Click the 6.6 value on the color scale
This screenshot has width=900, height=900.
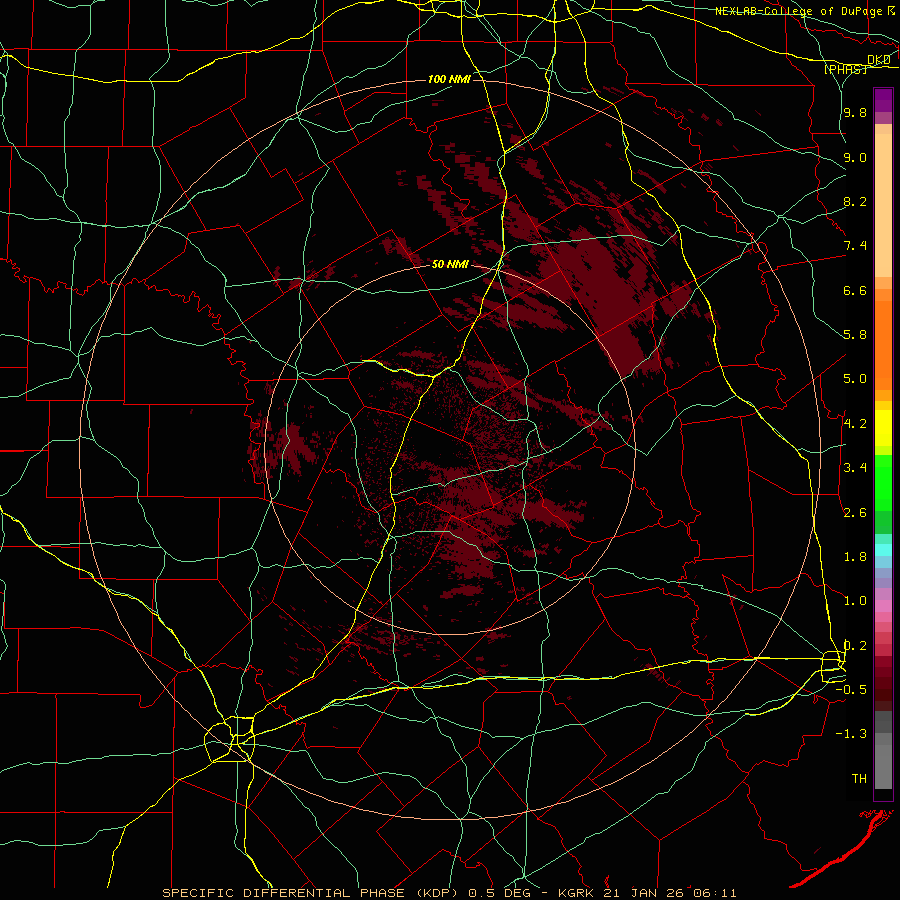pyautogui.click(x=855, y=290)
